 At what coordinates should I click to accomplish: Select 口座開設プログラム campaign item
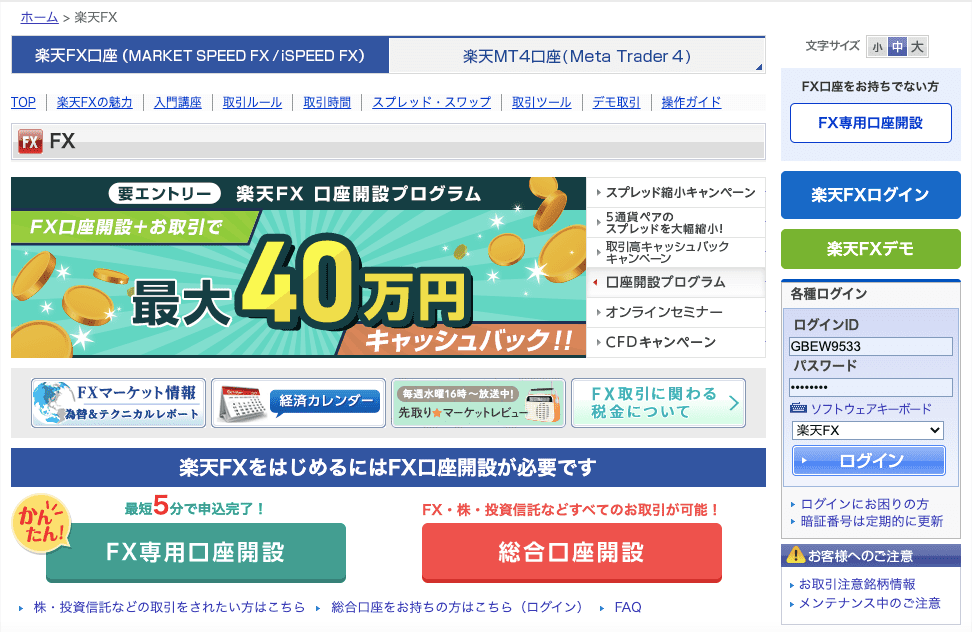(676, 283)
